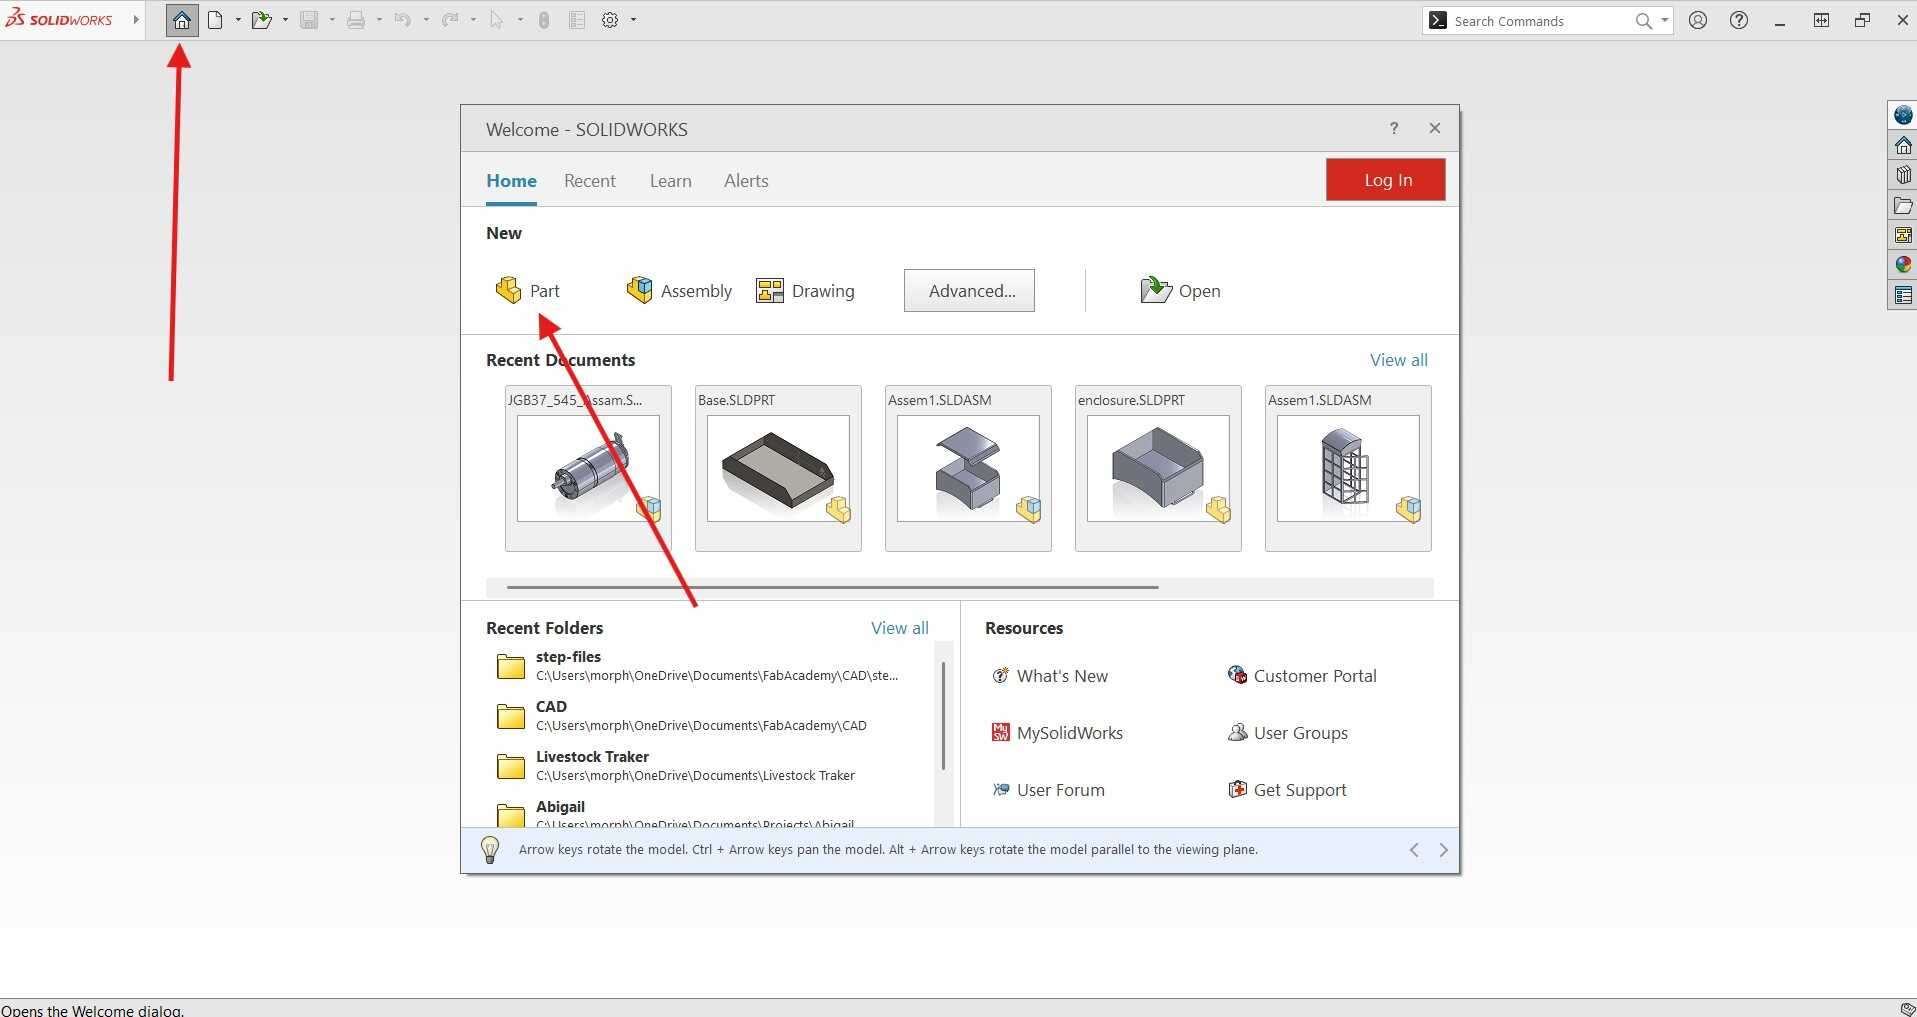Viewport: 1917px width, 1017px height.
Task: Open the Appearances color ball tab
Action: [x=1903, y=265]
